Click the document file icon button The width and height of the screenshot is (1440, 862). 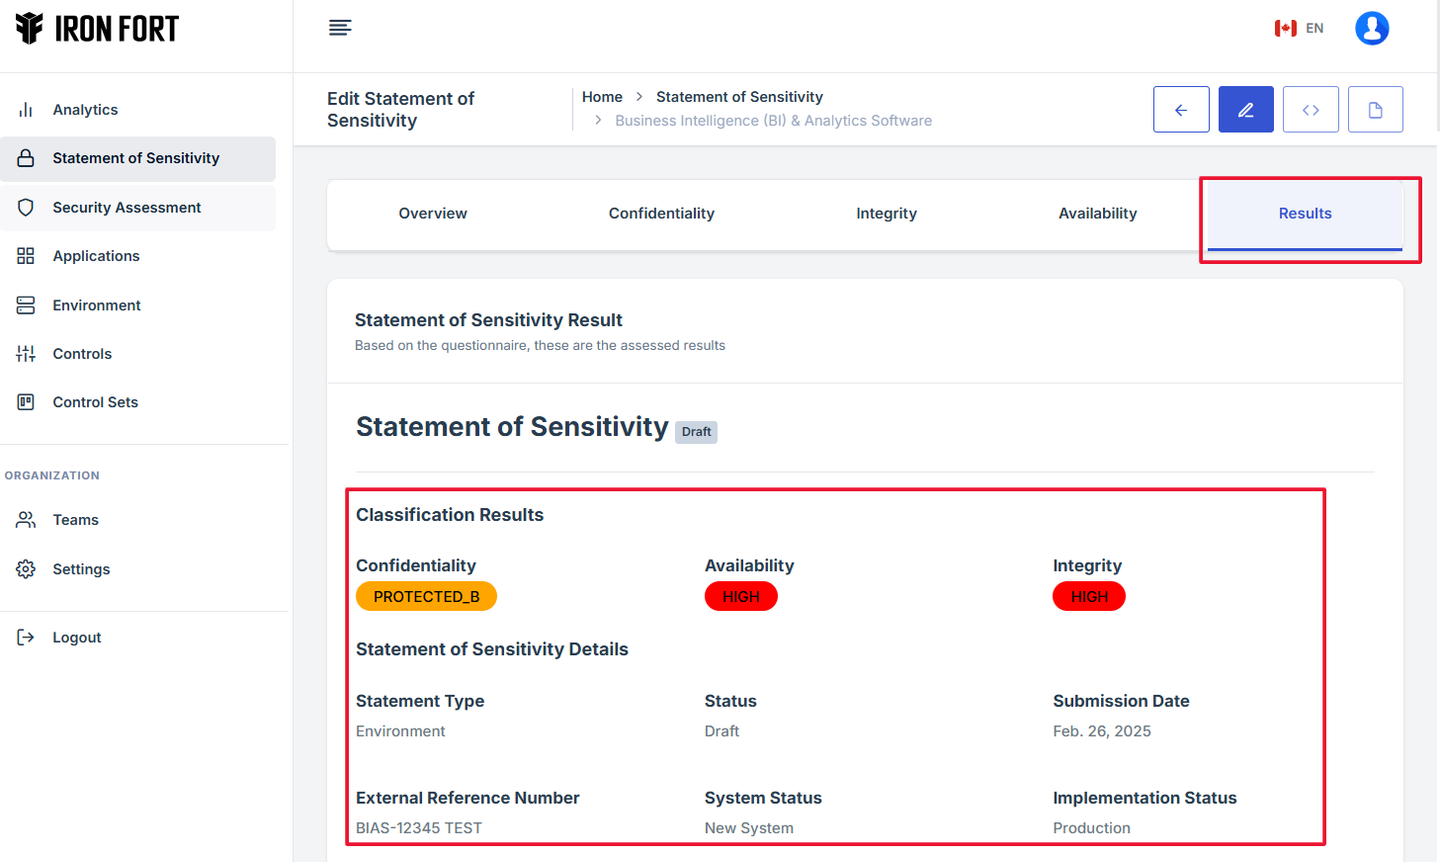click(1375, 110)
